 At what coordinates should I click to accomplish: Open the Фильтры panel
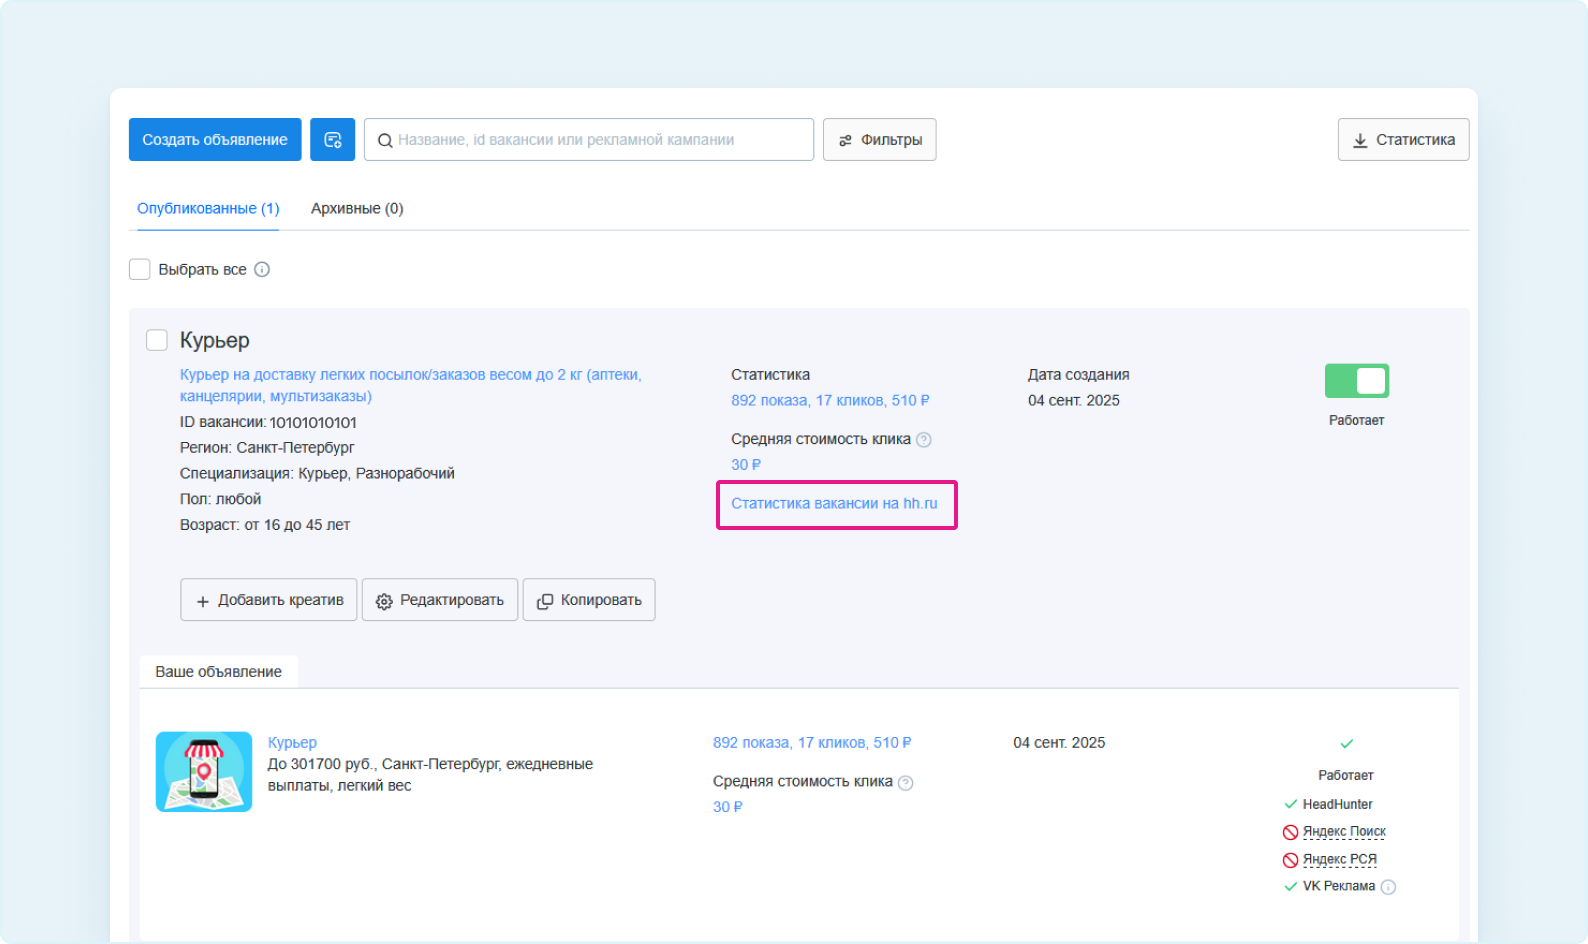click(x=879, y=140)
